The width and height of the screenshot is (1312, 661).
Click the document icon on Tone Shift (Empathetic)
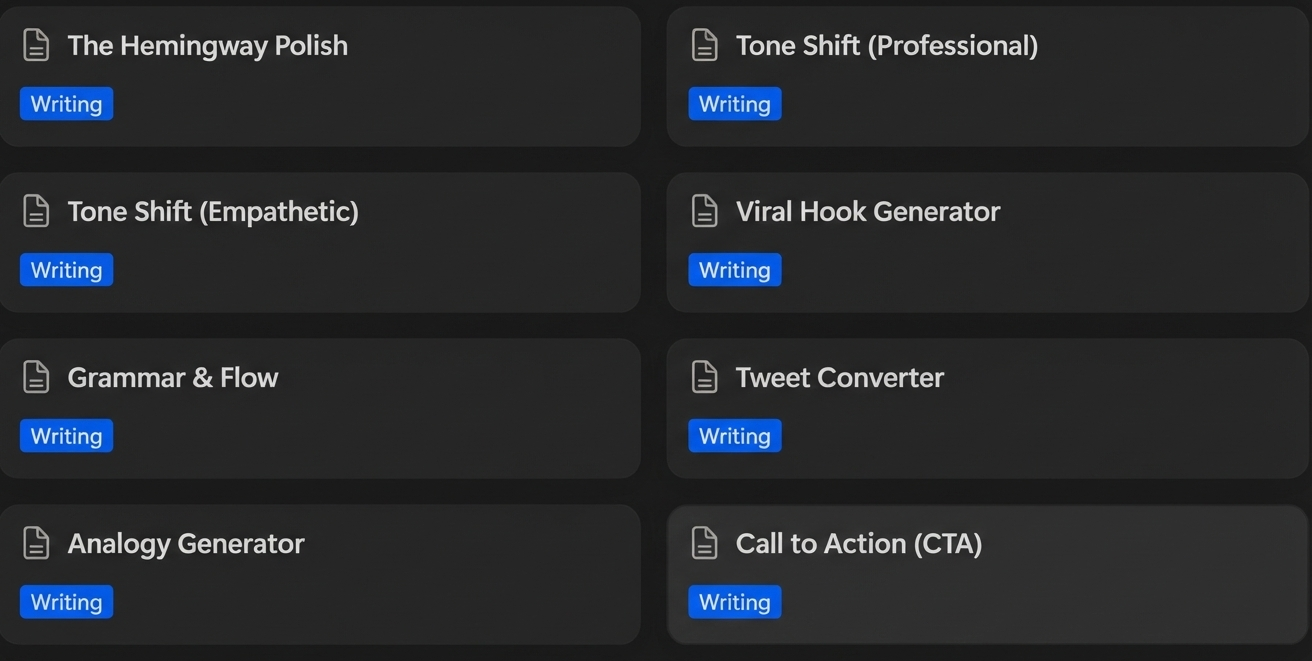[x=36, y=211]
